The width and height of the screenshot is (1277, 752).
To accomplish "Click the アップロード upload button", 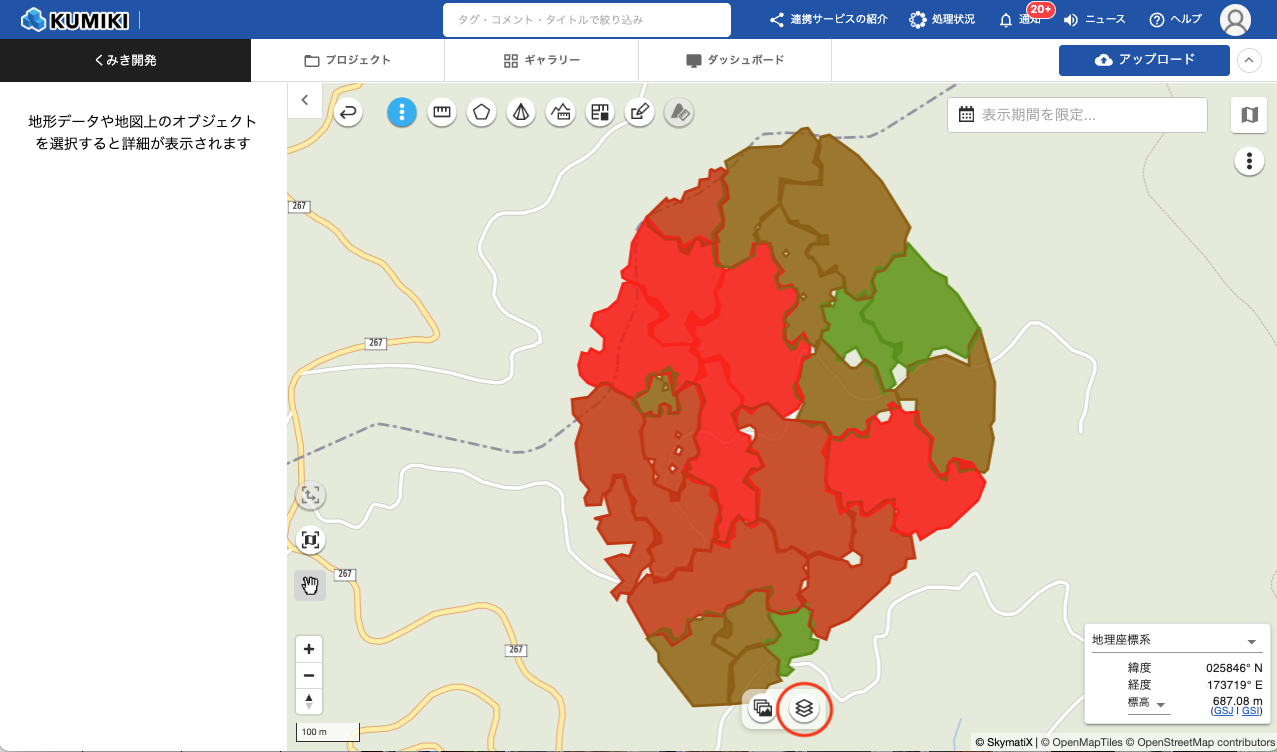I will [1144, 60].
